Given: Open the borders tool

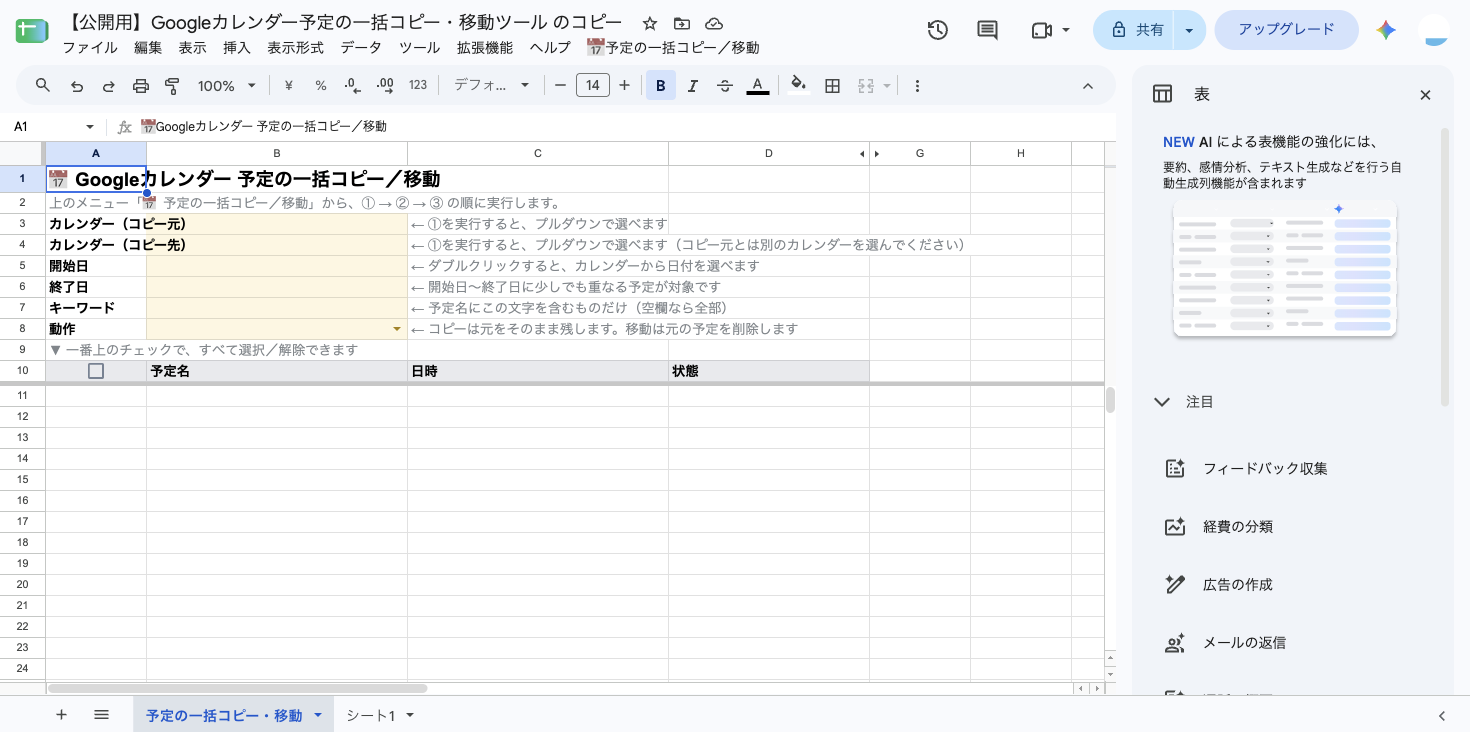Looking at the screenshot, I should tap(832, 86).
